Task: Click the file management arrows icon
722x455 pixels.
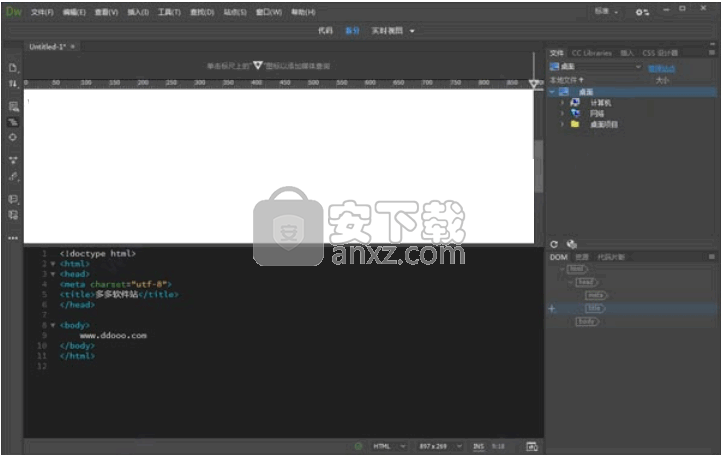Action: tap(13, 84)
